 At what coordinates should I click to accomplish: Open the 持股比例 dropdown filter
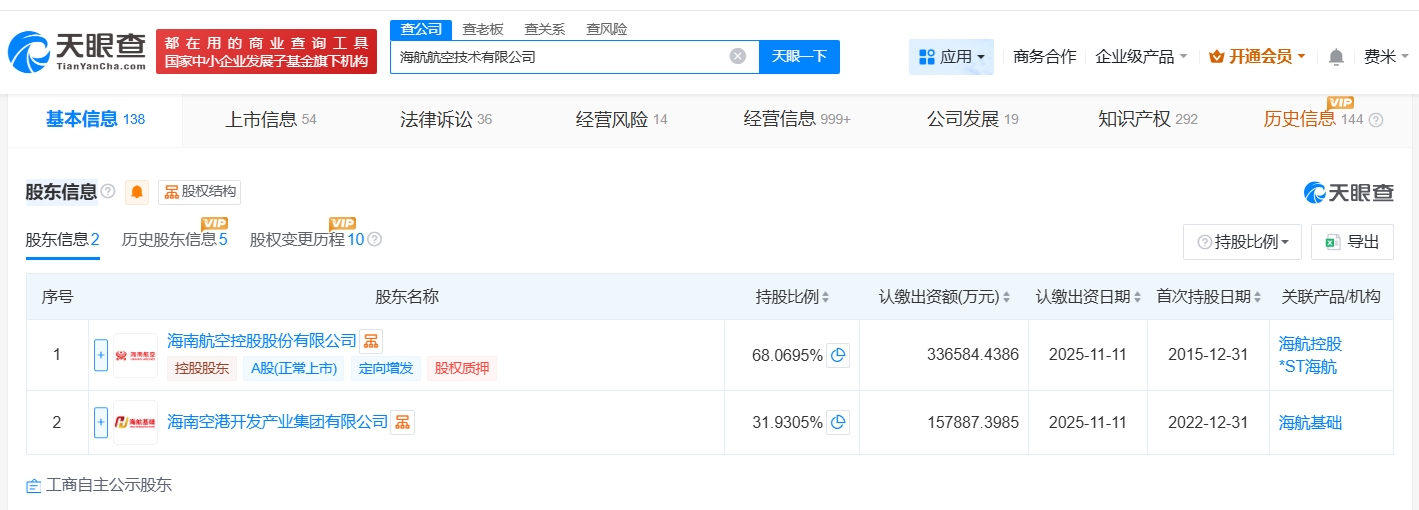click(x=1242, y=242)
